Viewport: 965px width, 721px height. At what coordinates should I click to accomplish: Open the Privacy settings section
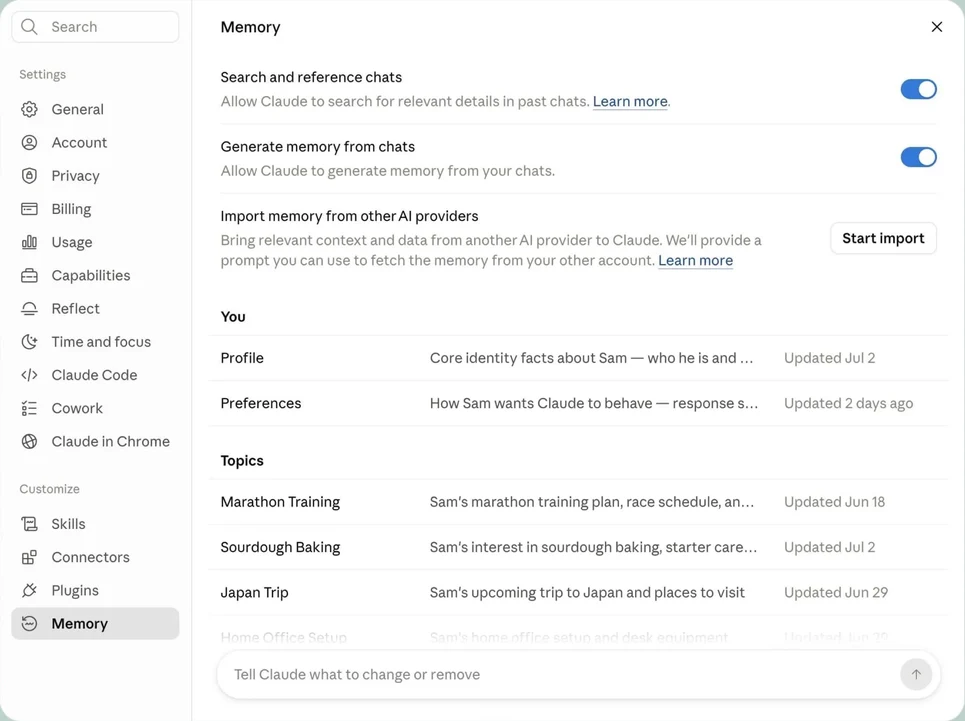point(95,175)
